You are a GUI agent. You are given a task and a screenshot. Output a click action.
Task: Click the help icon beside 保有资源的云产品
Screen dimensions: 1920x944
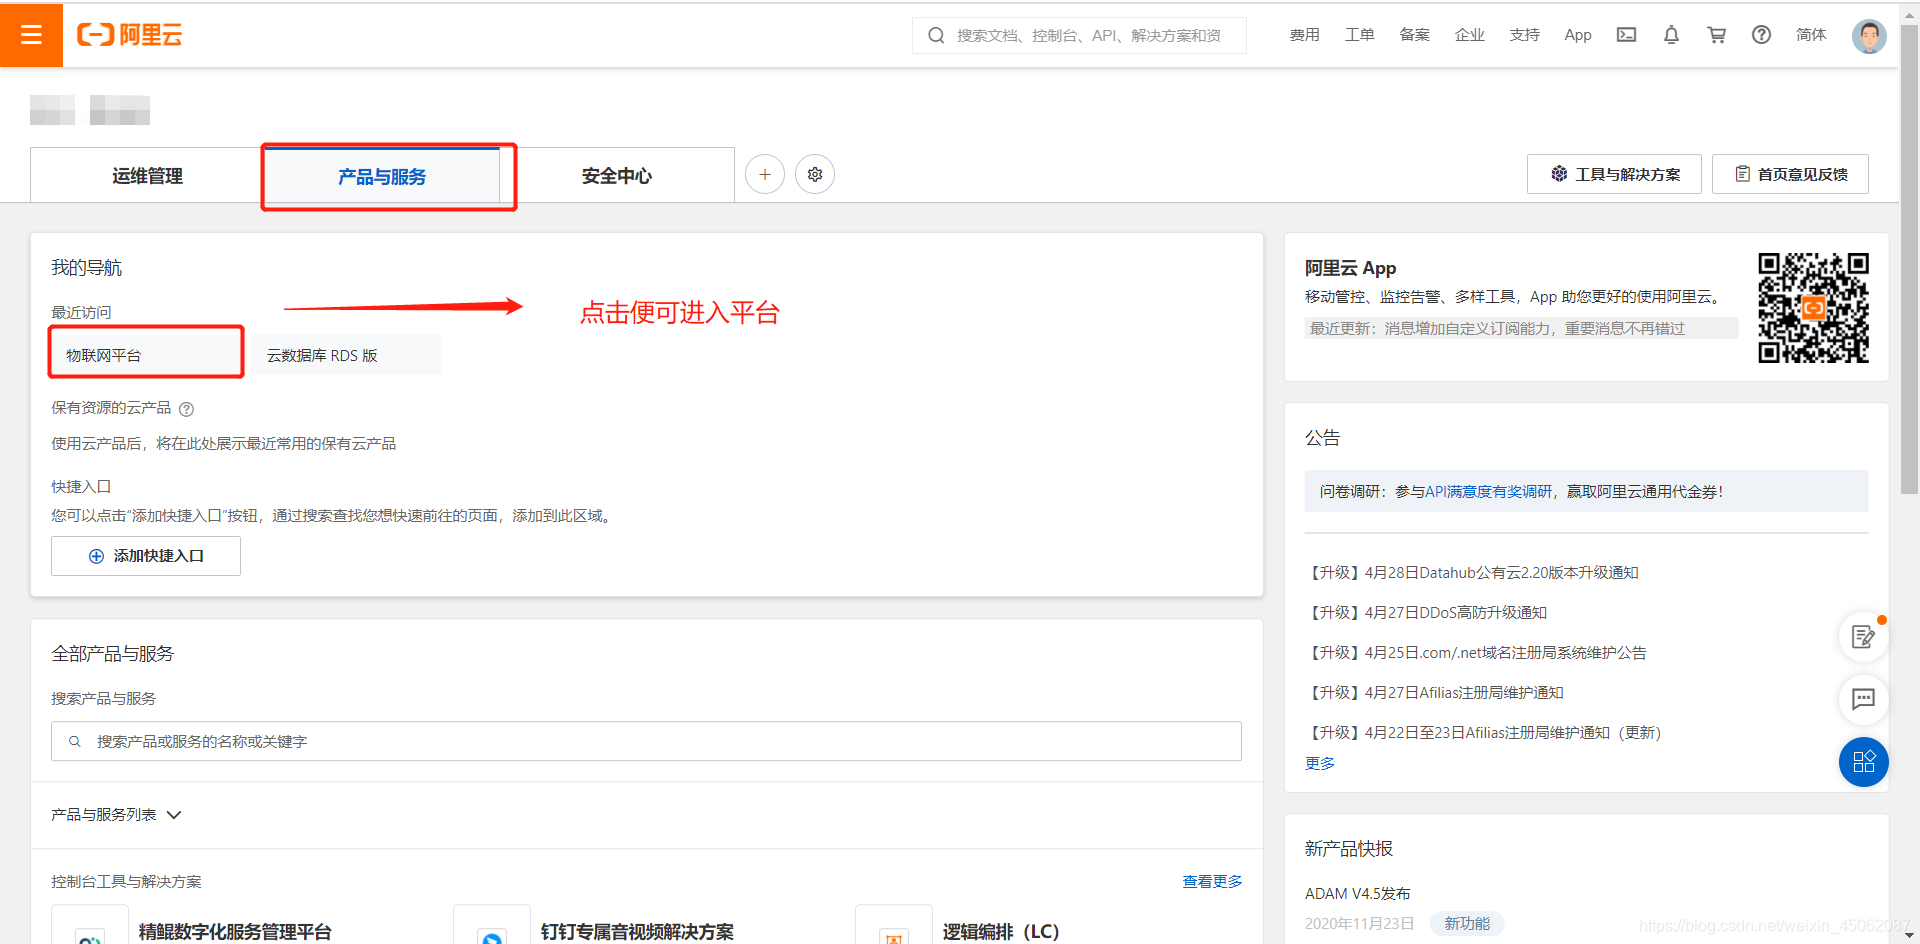(187, 409)
